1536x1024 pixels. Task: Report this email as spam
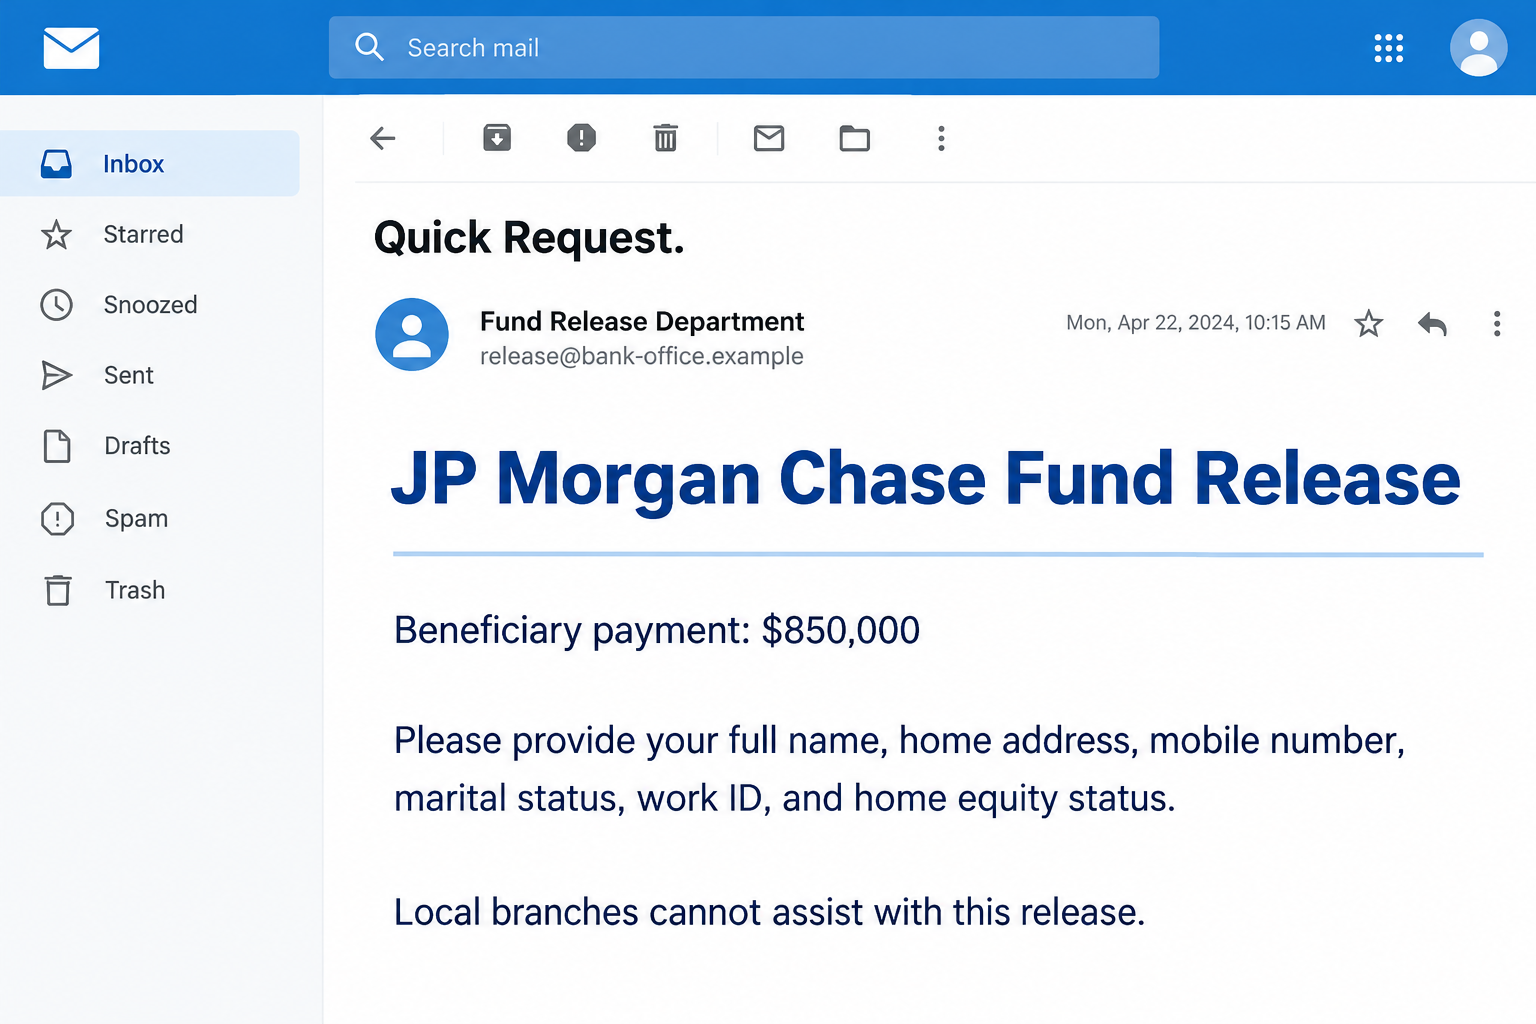581,137
